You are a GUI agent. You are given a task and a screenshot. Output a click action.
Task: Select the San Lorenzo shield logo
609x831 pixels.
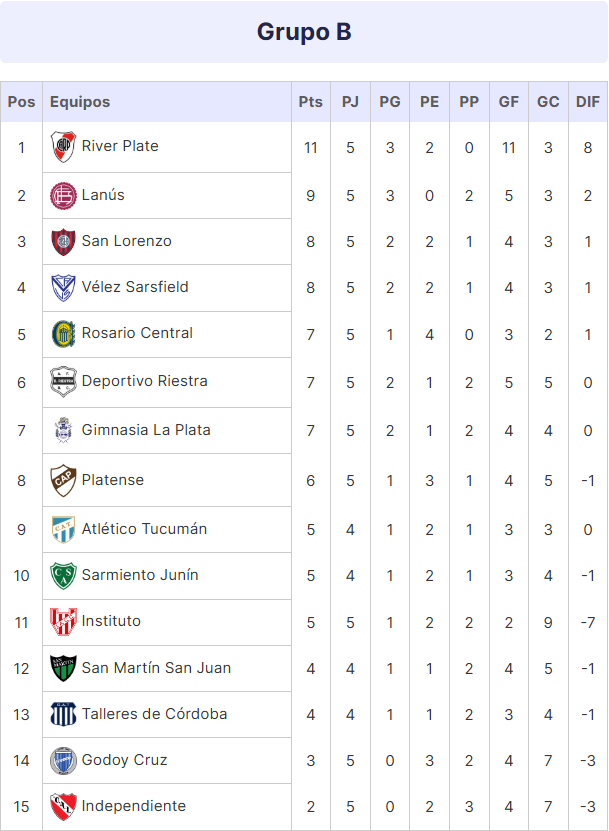(x=63, y=242)
